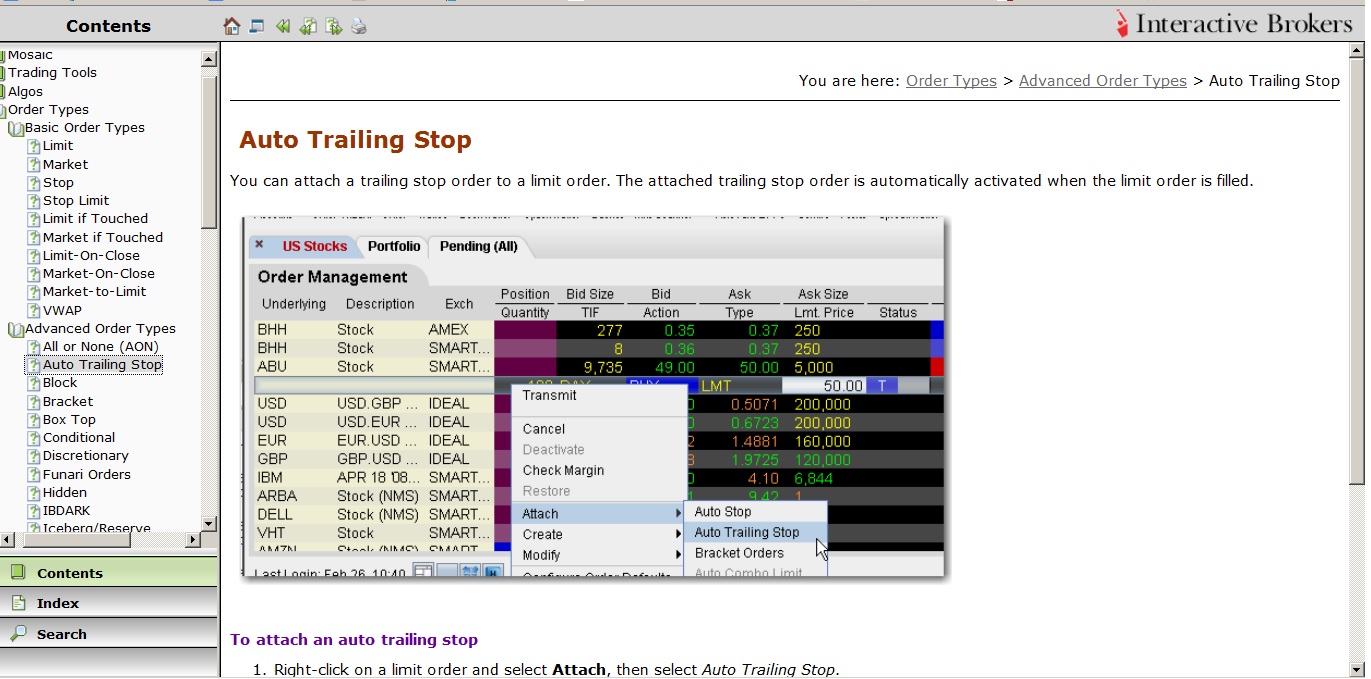Screen dimensions: 1371x679
Task: Click the Auto Trailing Stop page heading
Action: 355,140
